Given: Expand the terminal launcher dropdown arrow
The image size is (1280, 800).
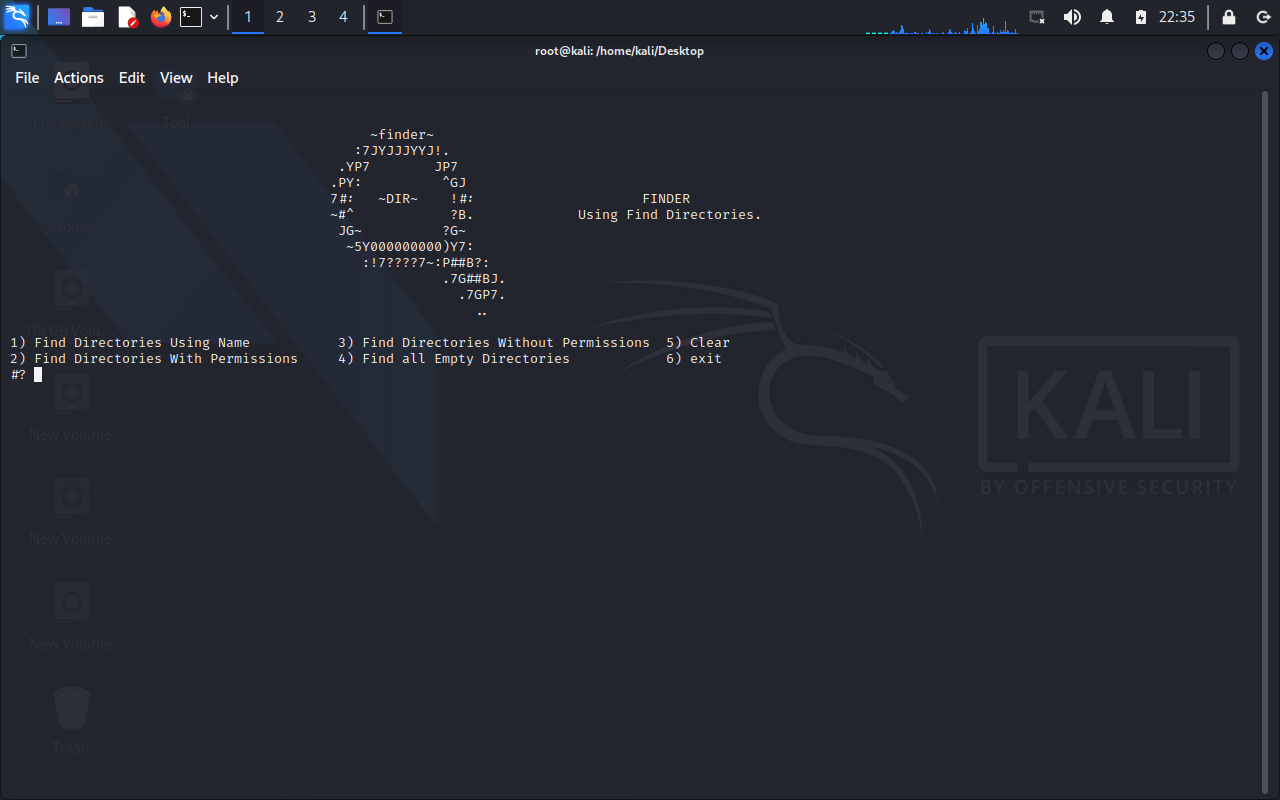Looking at the screenshot, I should 213,17.
